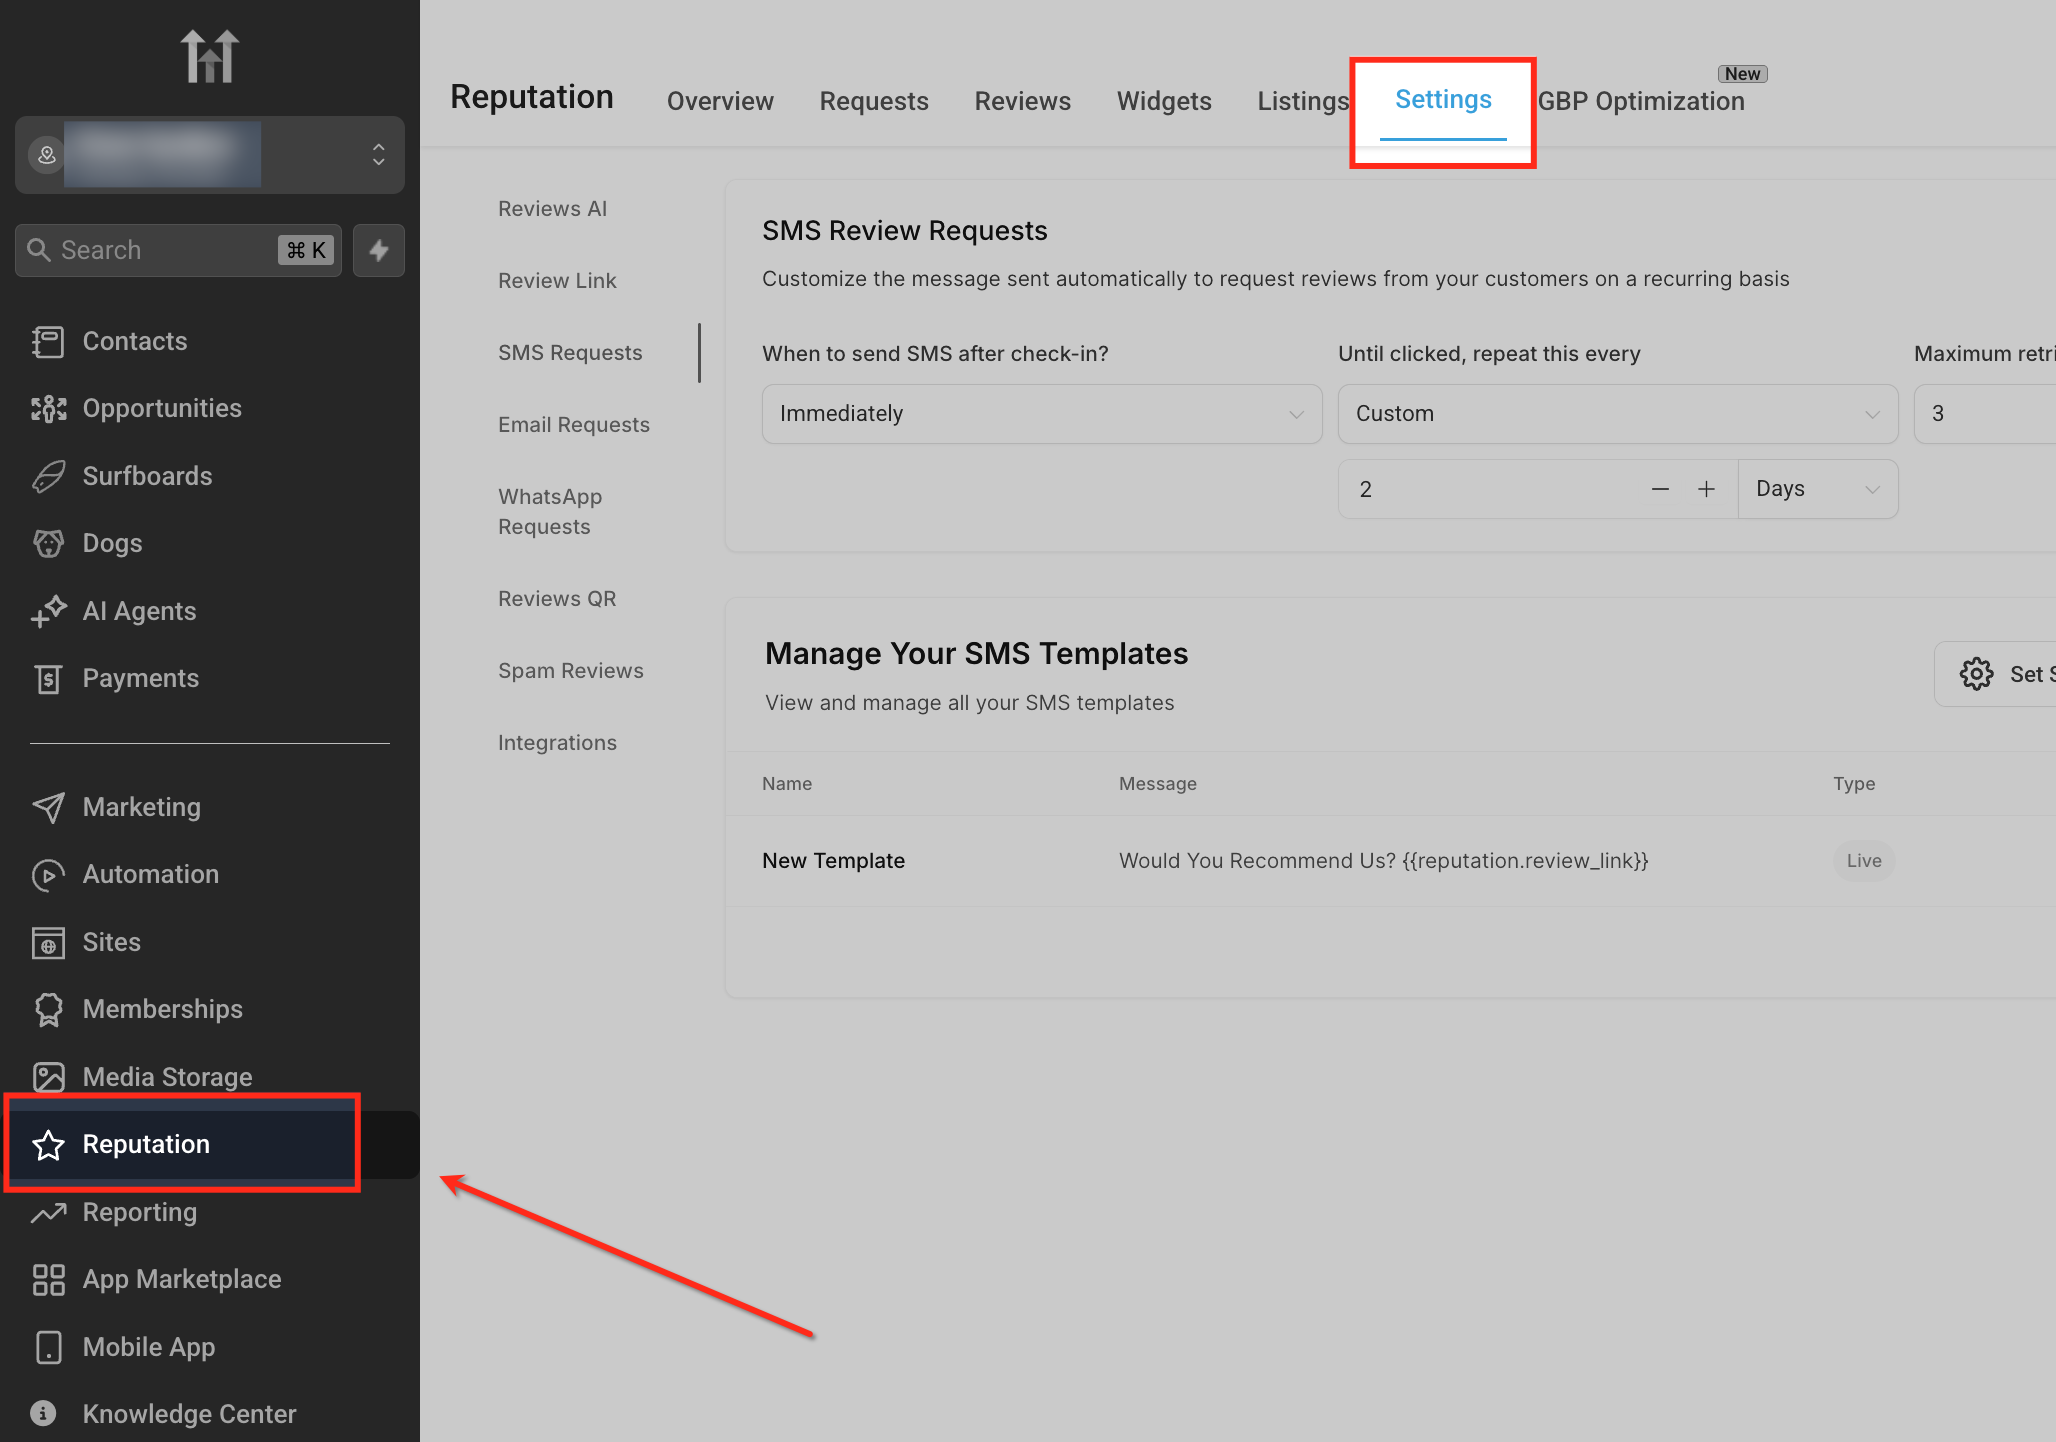Go to Email Requests settings

pos(573,425)
